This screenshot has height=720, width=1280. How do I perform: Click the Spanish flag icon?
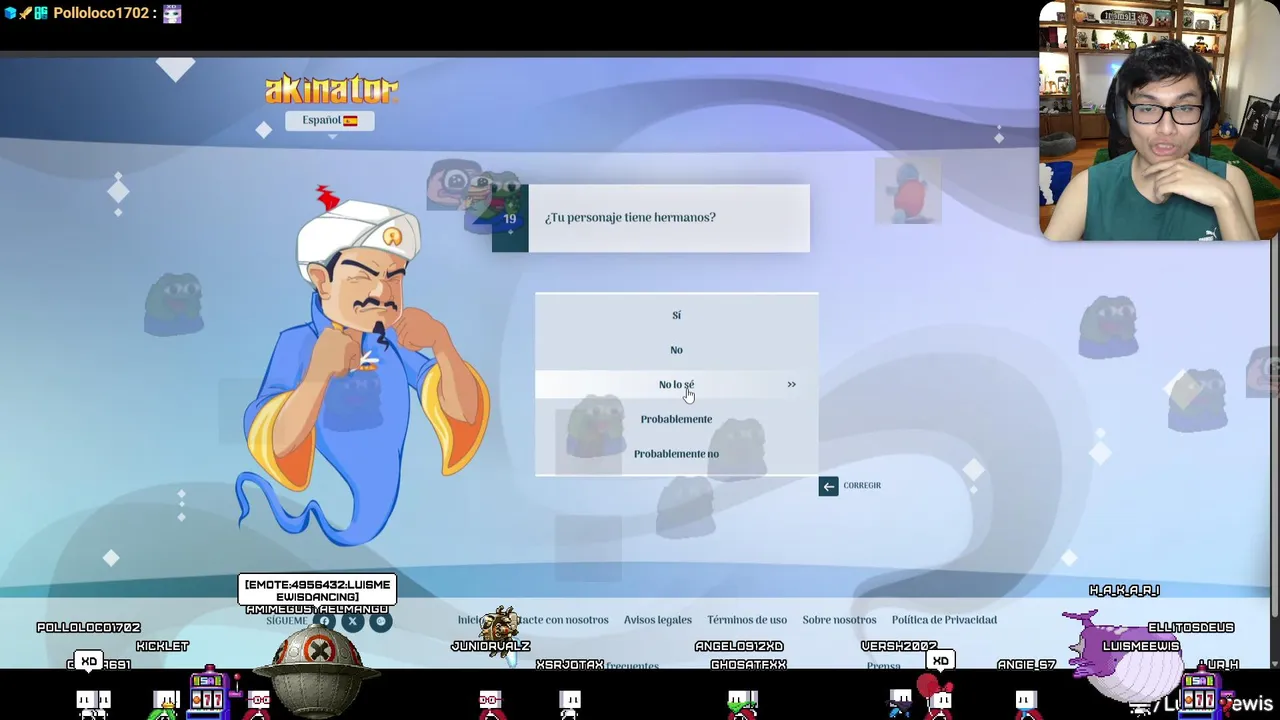coord(350,120)
